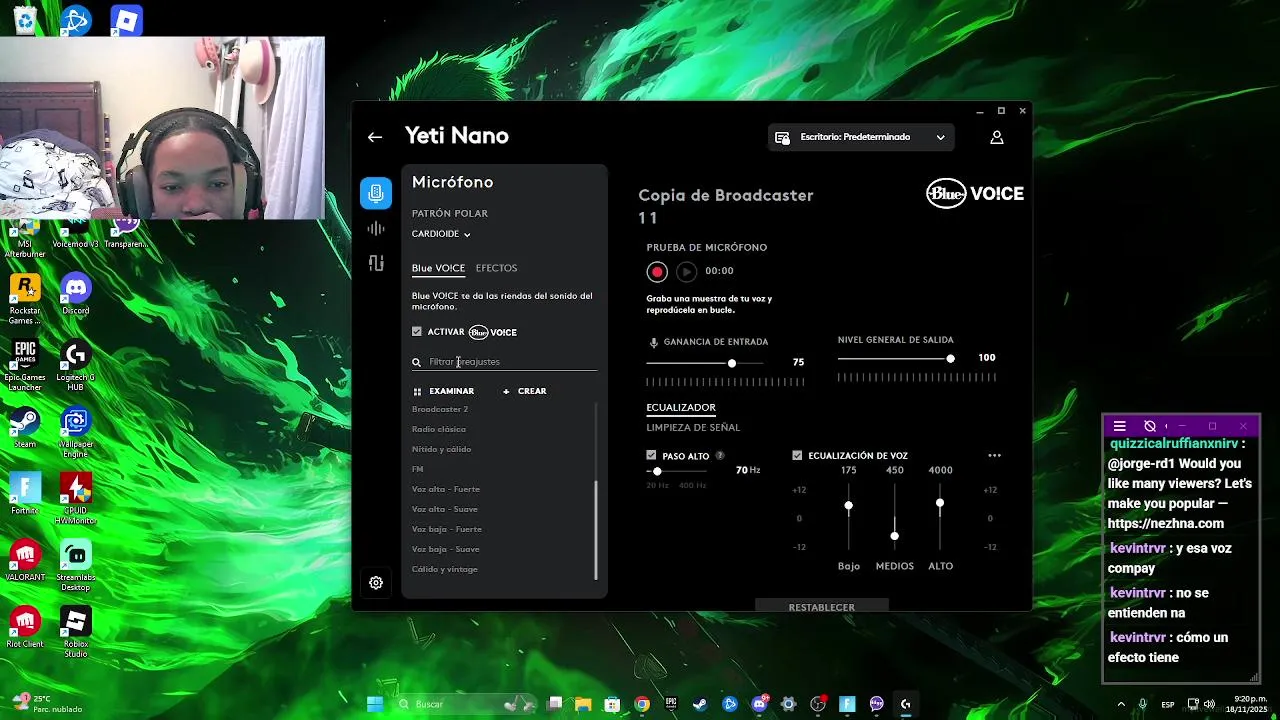Click the Restablecer button

(822, 607)
